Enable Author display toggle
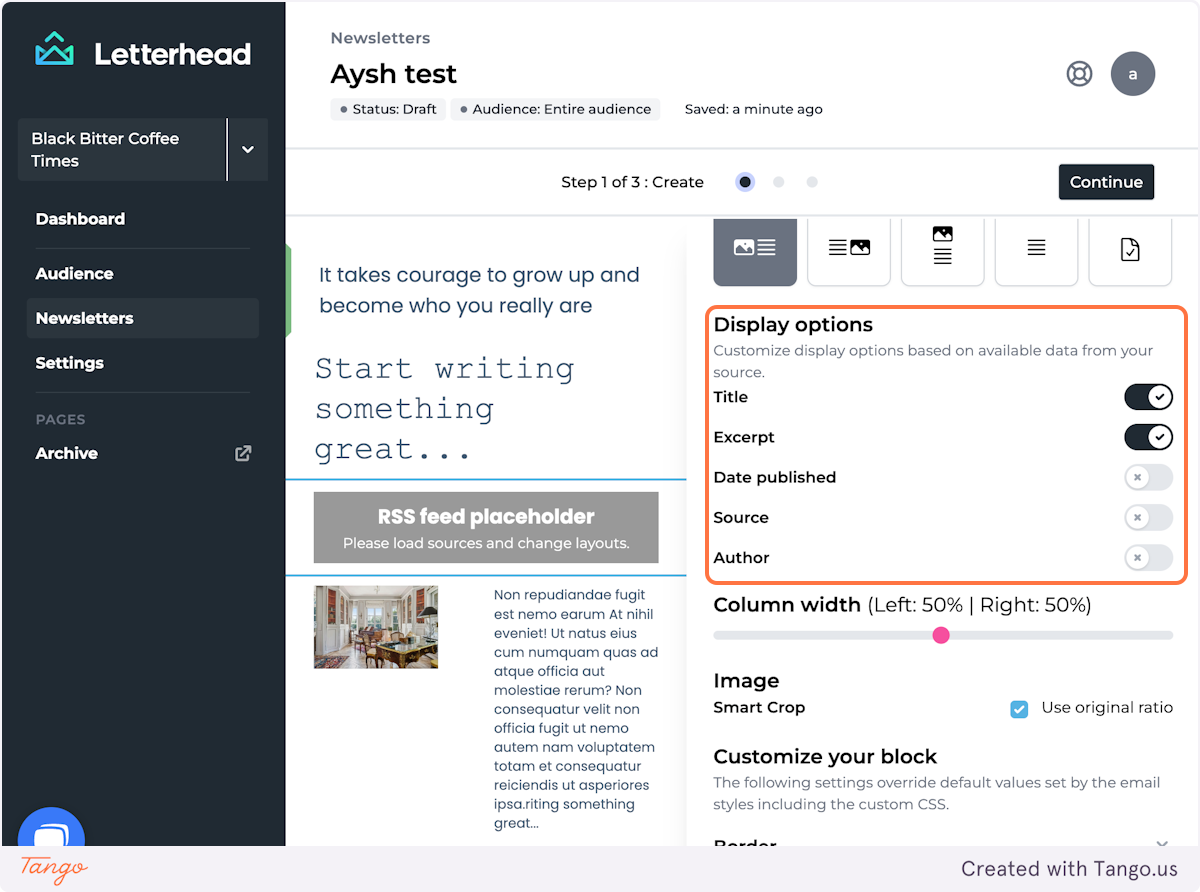The height and width of the screenshot is (892, 1200). click(x=1148, y=557)
